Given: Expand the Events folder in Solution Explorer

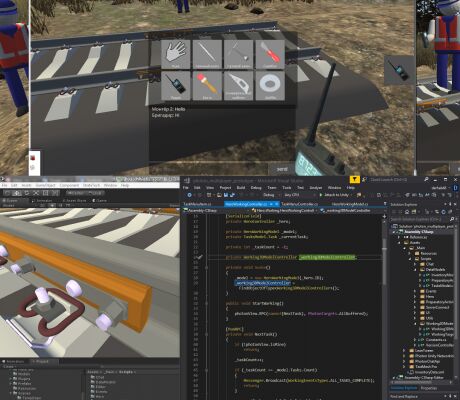Looking at the screenshot, I should point(415,291).
